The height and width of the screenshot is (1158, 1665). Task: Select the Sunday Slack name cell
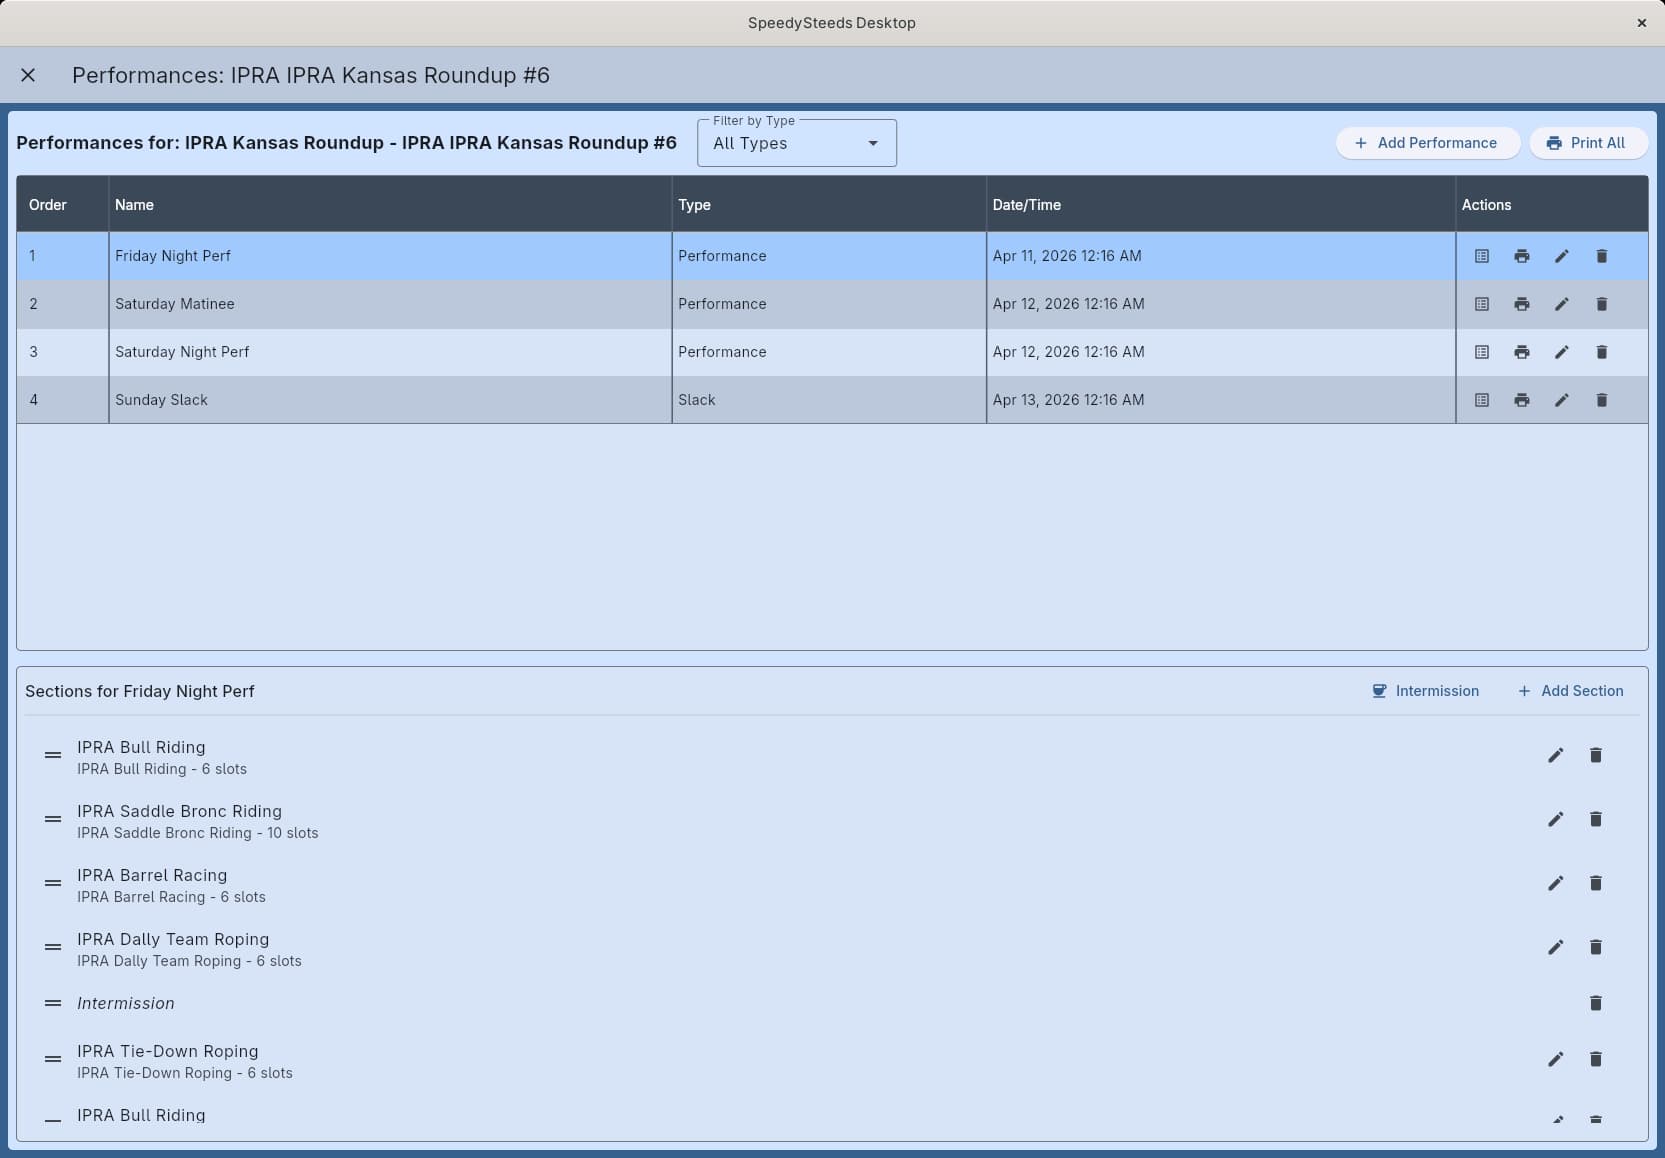tap(390, 400)
